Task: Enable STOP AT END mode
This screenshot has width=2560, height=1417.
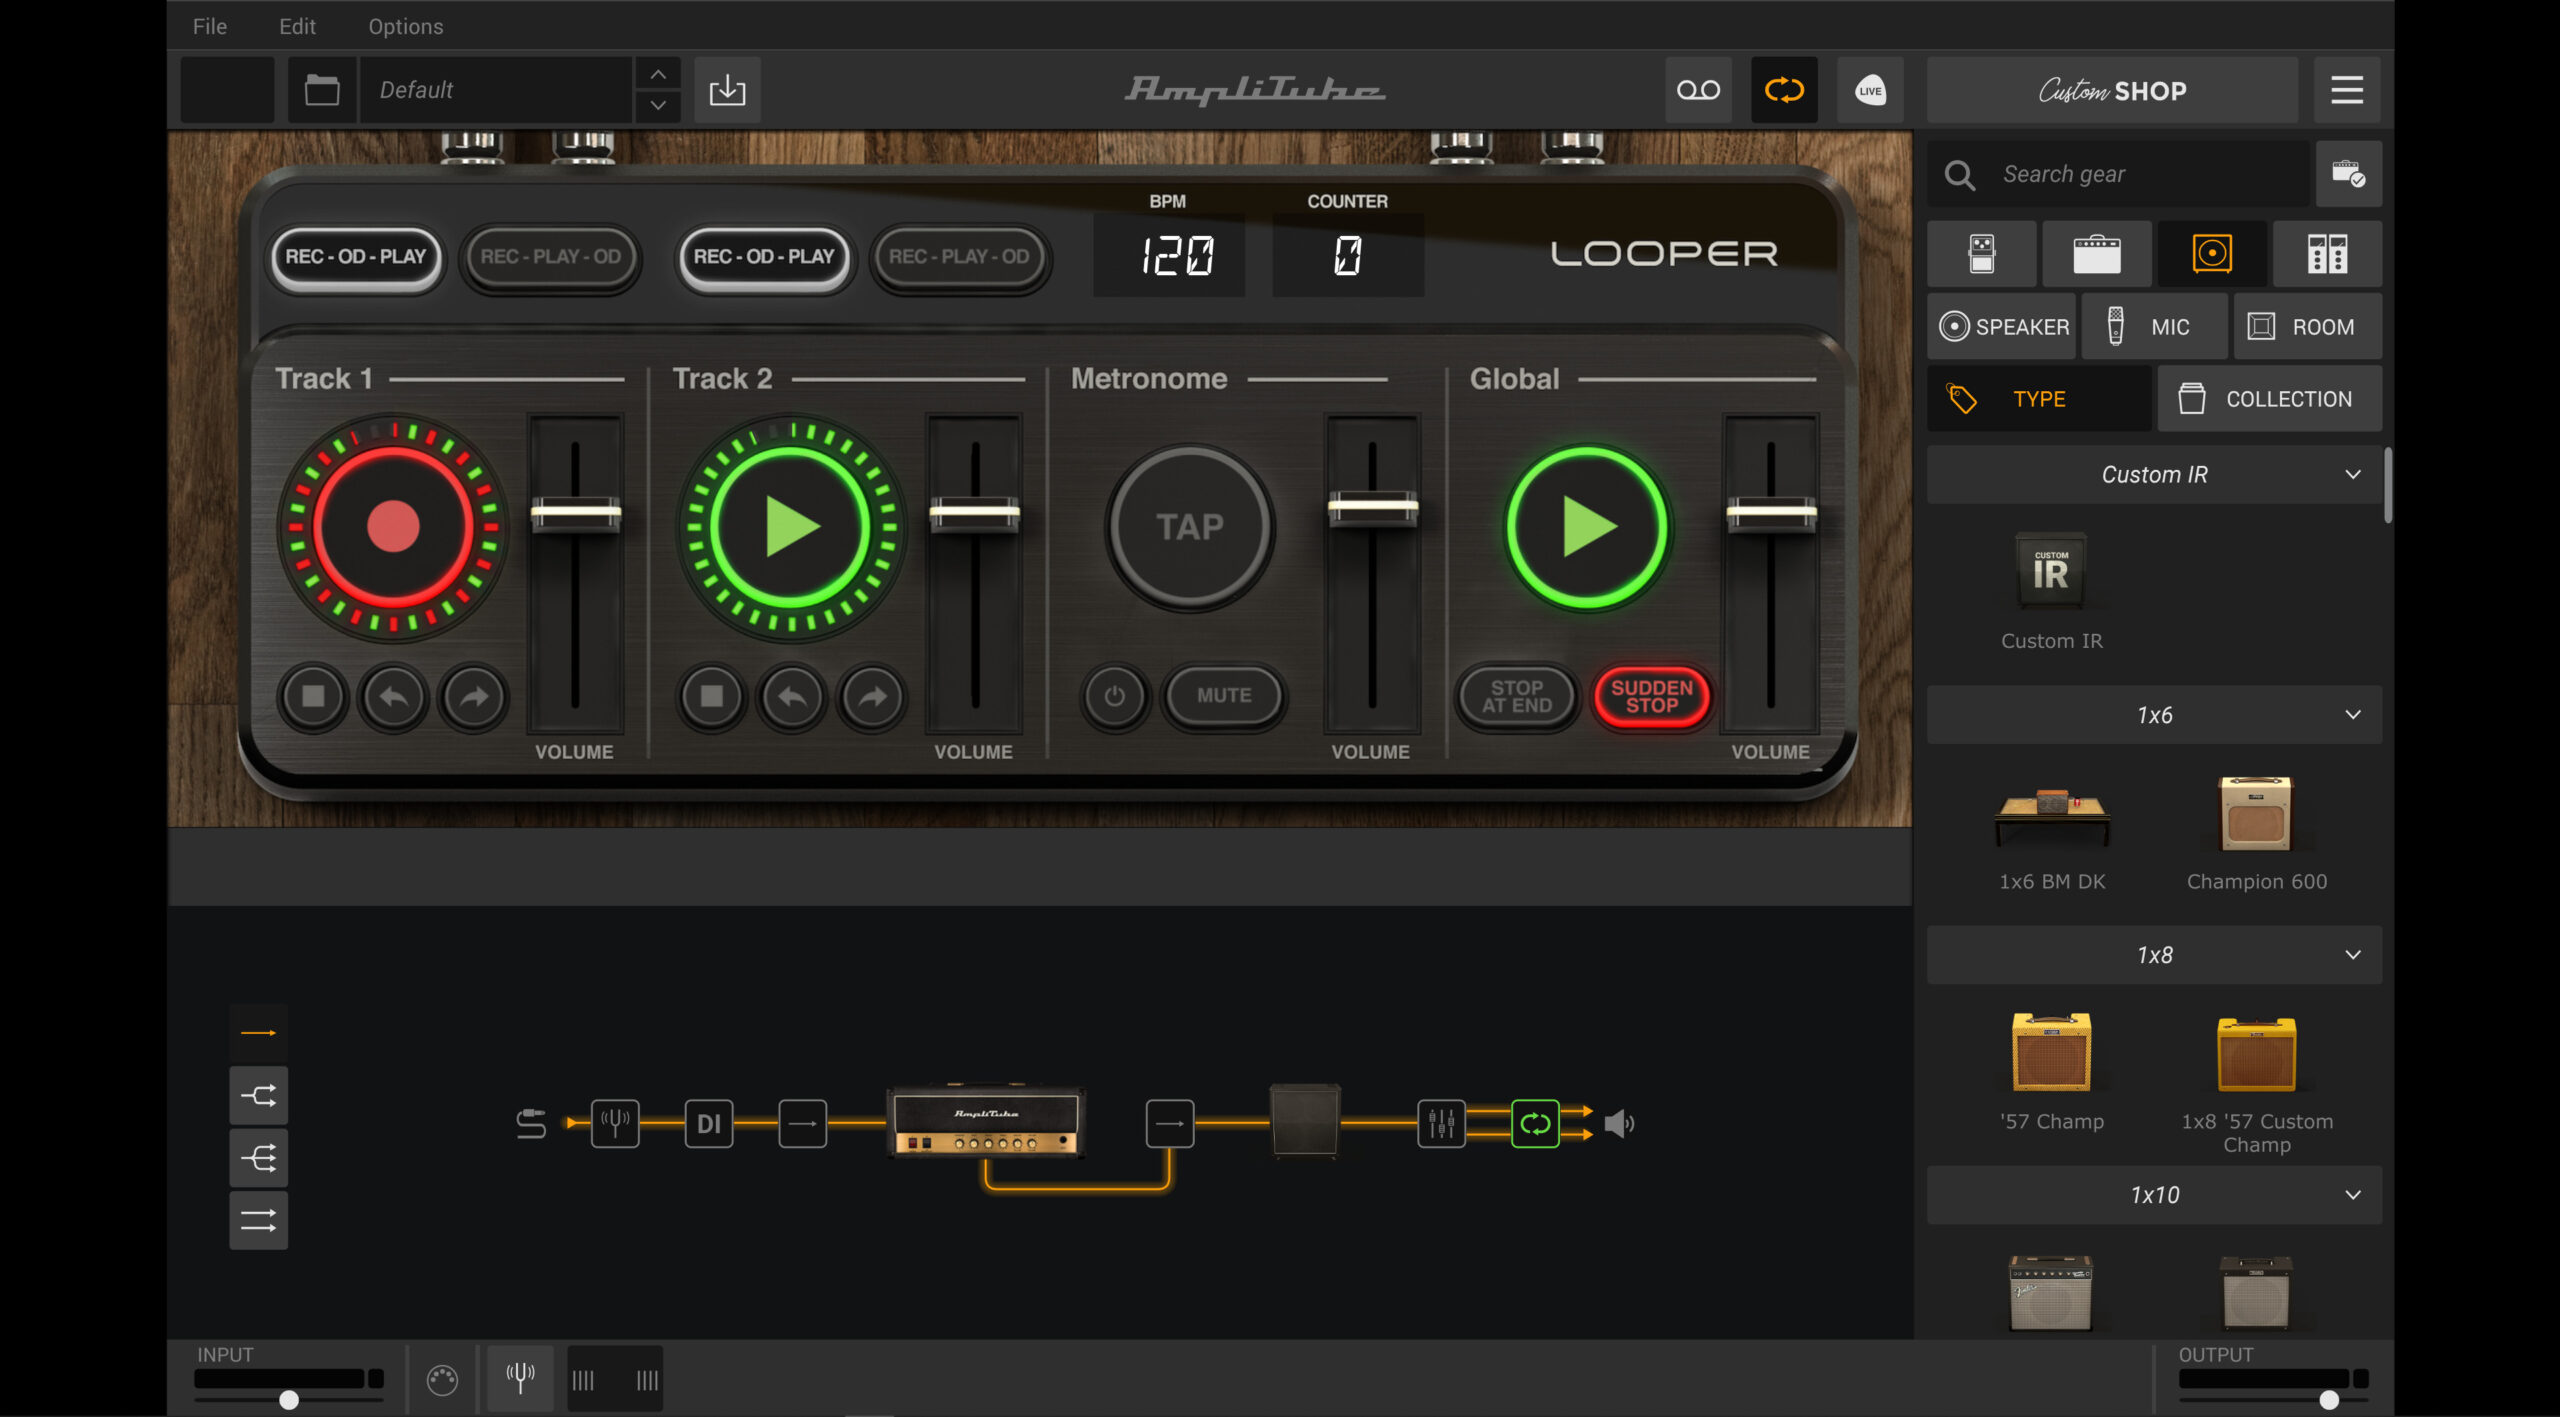Action: [x=1517, y=696]
